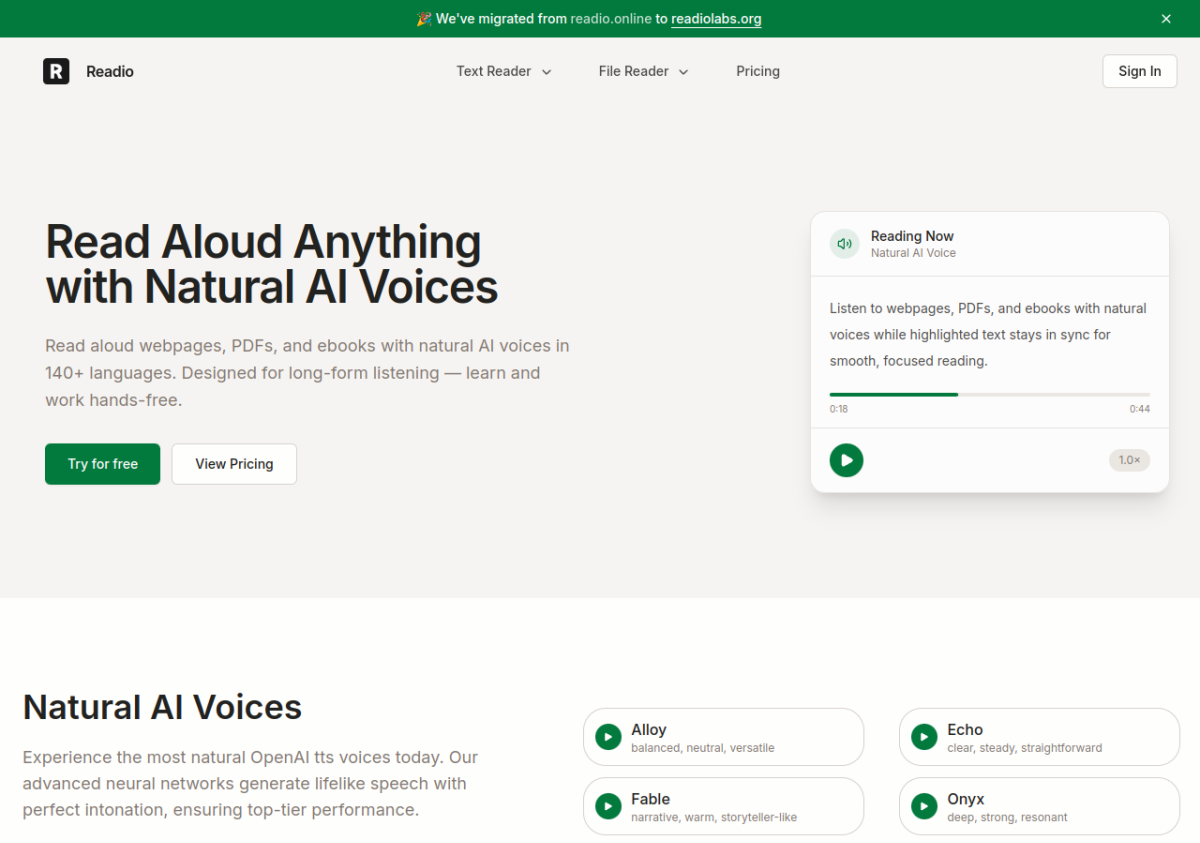Play the Alloy voice sample
Image resolution: width=1200 pixels, height=843 pixels.
(x=608, y=737)
